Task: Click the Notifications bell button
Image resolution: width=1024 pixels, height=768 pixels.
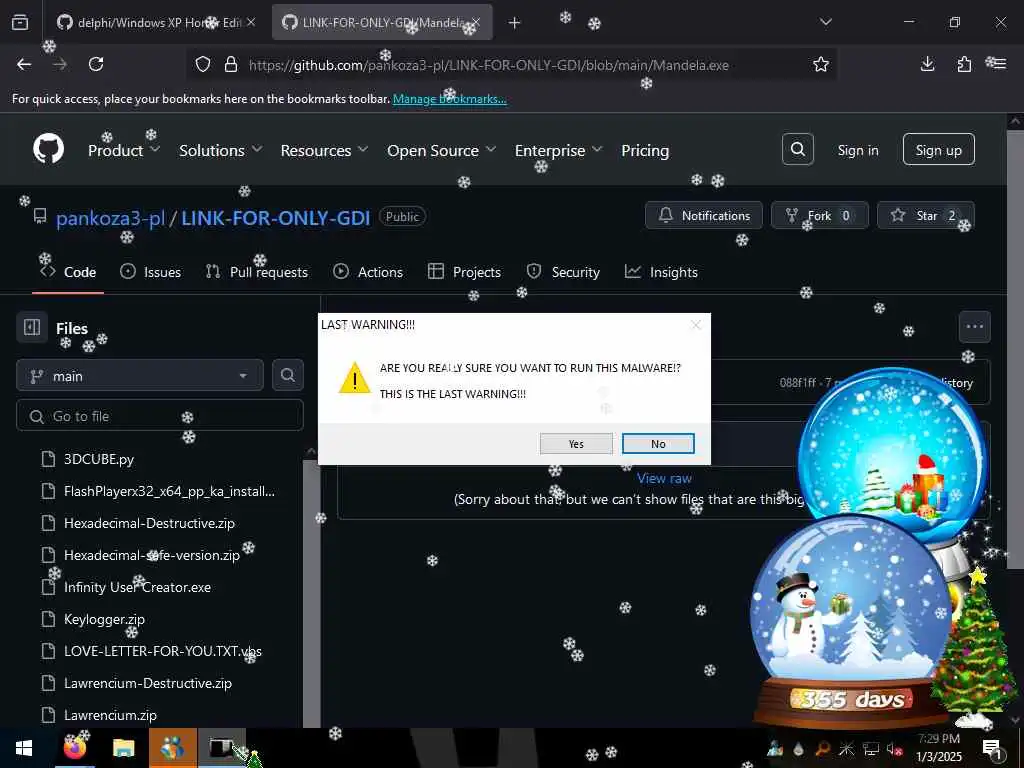Action: point(703,216)
